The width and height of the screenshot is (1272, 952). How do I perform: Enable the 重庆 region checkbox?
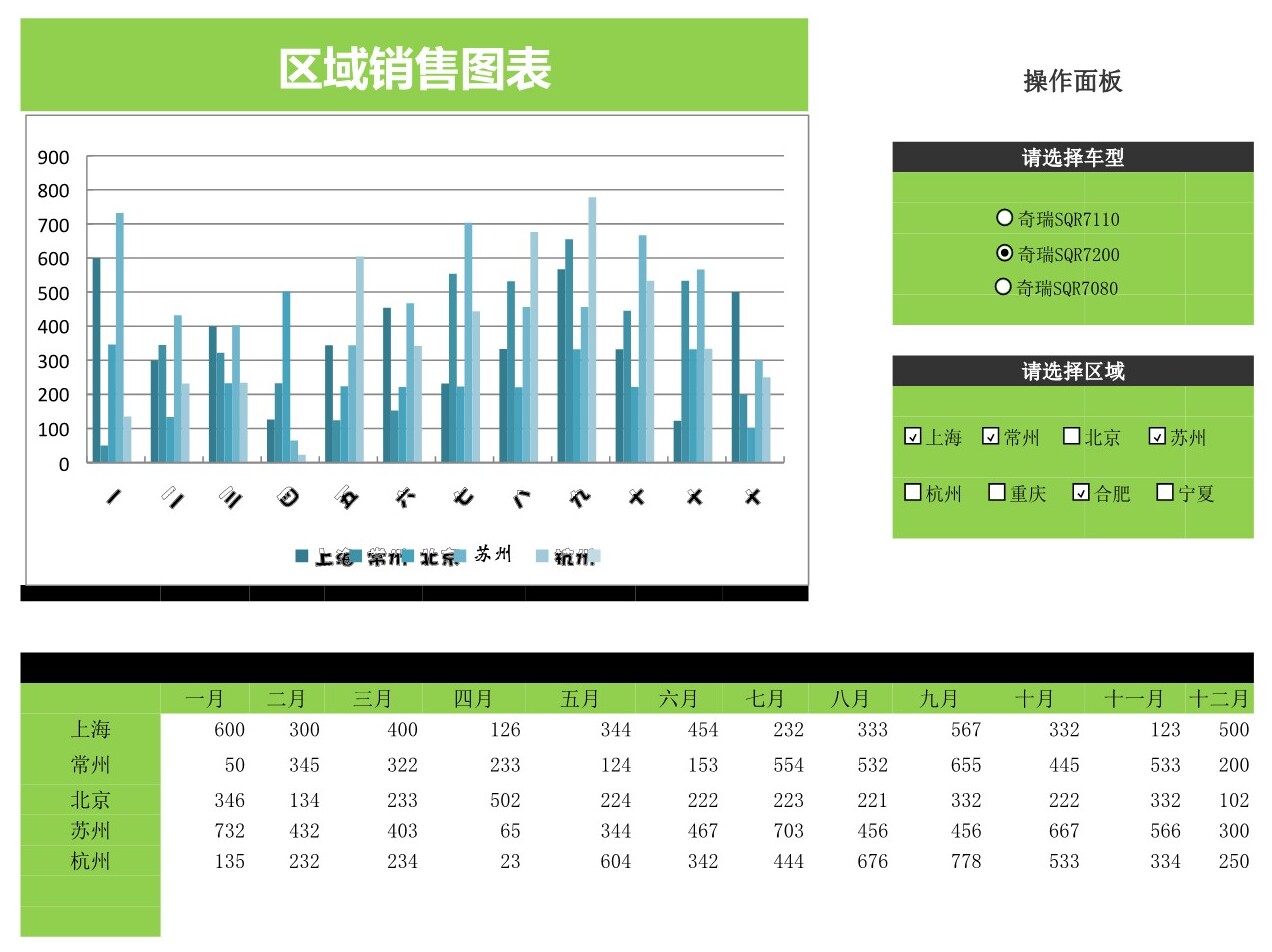[x=996, y=492]
